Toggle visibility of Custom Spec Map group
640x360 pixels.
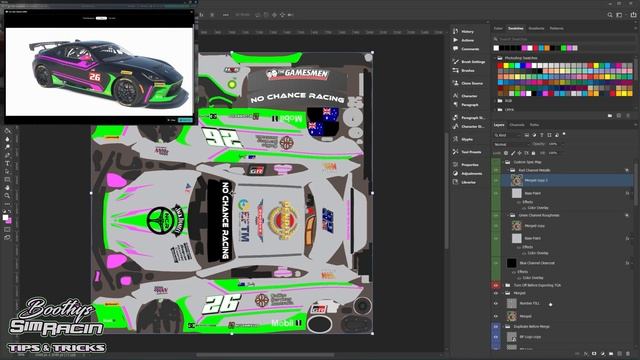(x=496, y=162)
